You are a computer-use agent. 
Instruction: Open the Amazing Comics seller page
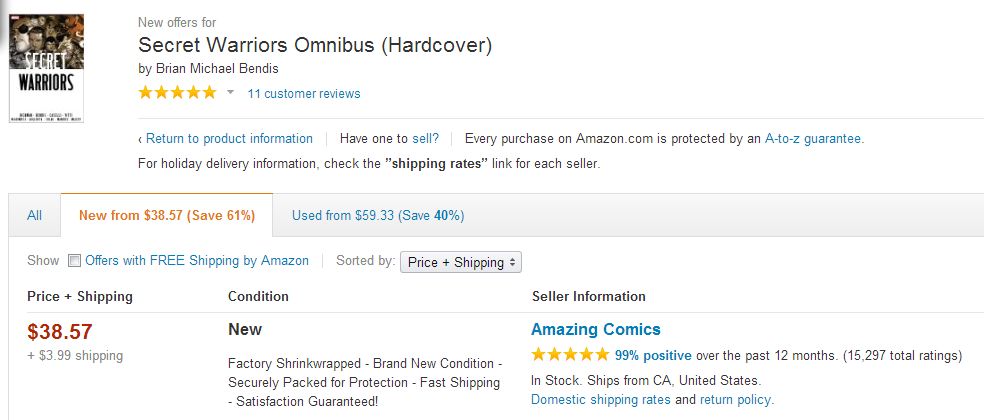coord(595,329)
